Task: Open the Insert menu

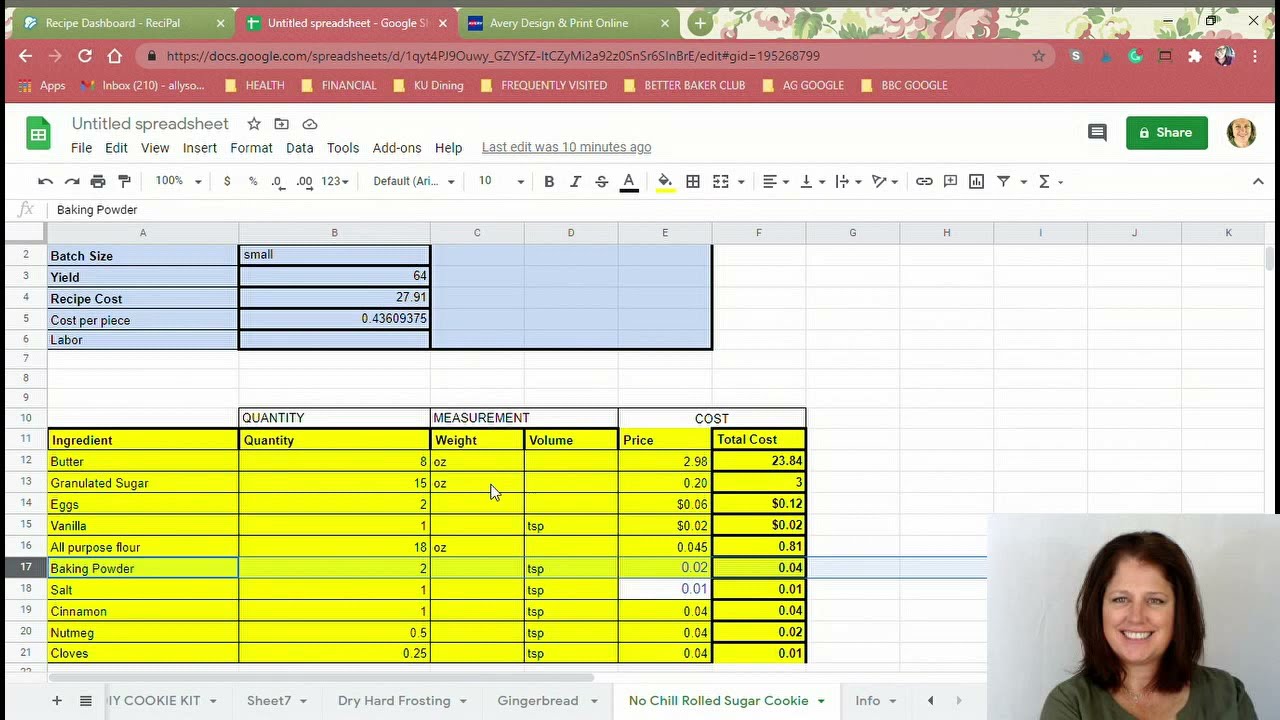Action: tap(199, 147)
